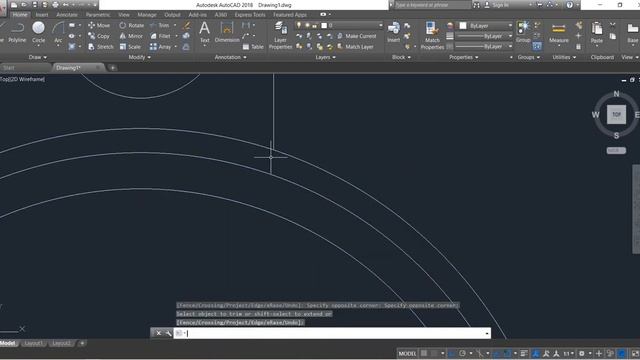The height and width of the screenshot is (360, 640).
Task: Toggle layer on/off lightbulb icon
Action: point(299,25)
